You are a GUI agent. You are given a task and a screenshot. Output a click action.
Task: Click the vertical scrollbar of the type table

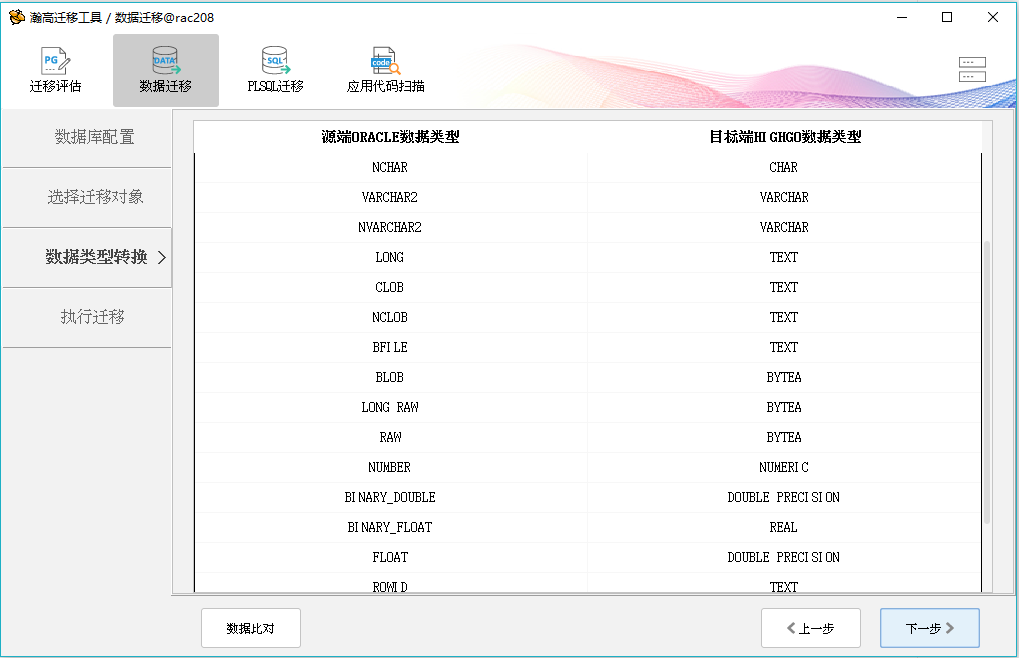(x=987, y=382)
